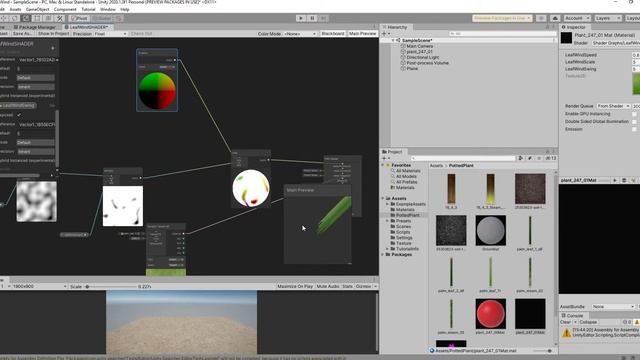Image resolution: width=640 pixels, height=360 pixels.
Task: Uncheck the Exposed checkbox in blackboard
Action: click(19, 115)
